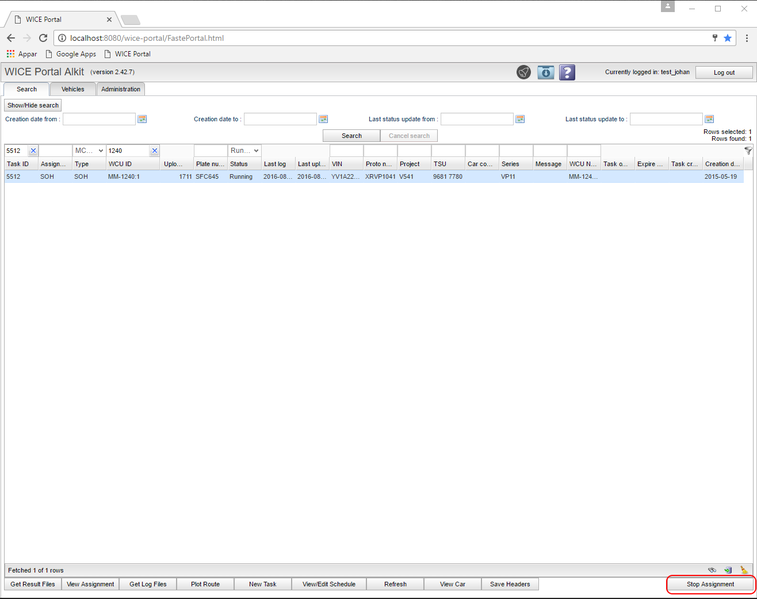Toggle Show/Hide search panel
757x599 pixels.
(x=33, y=105)
